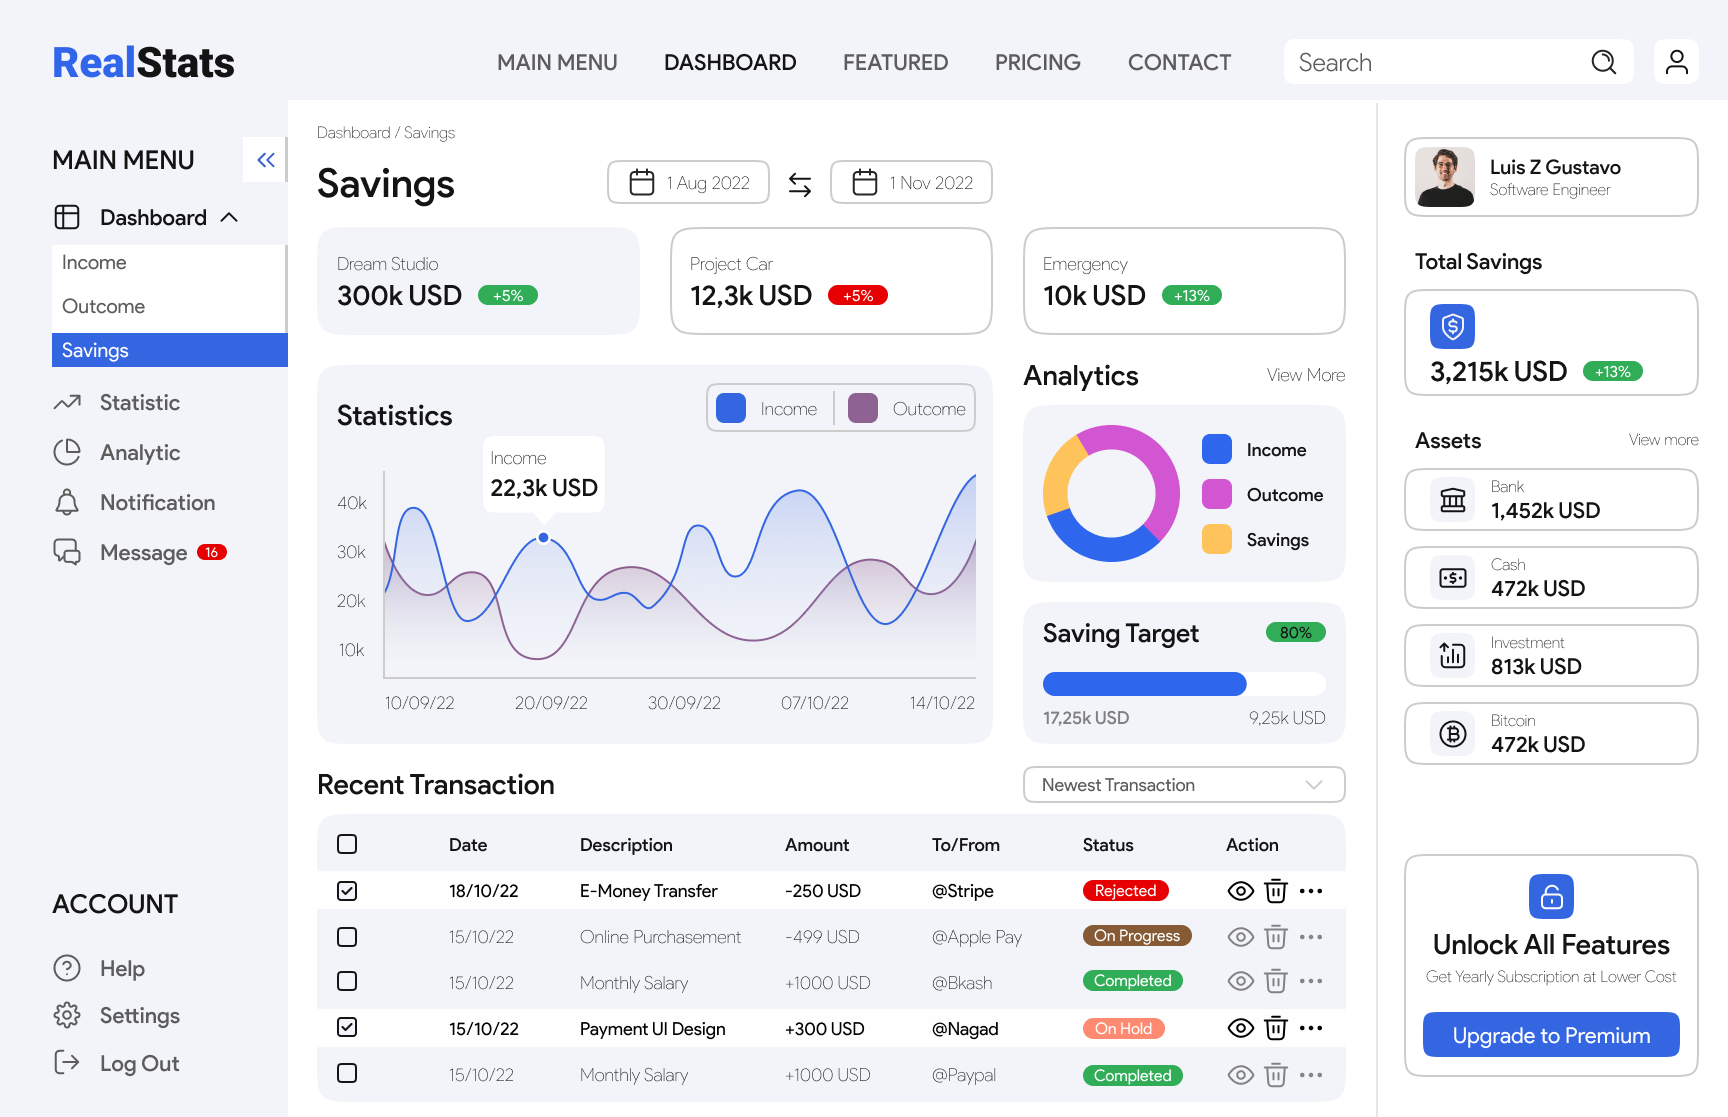The height and width of the screenshot is (1117, 1728).
Task: Click the Upgrade to Premium button
Action: [x=1550, y=1035]
